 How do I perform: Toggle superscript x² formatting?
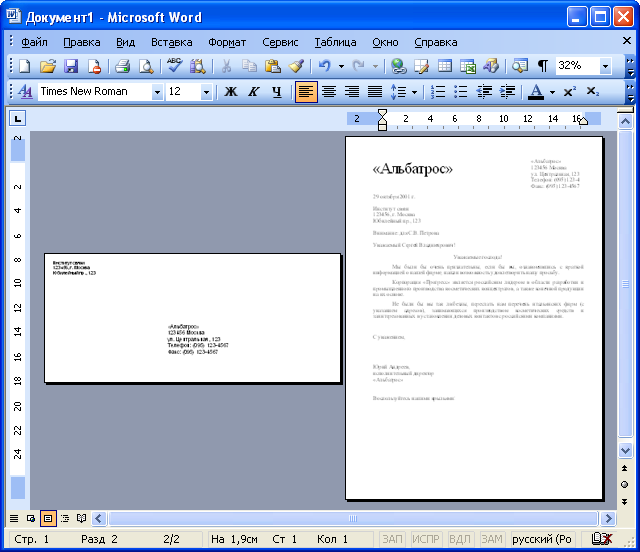(569, 91)
